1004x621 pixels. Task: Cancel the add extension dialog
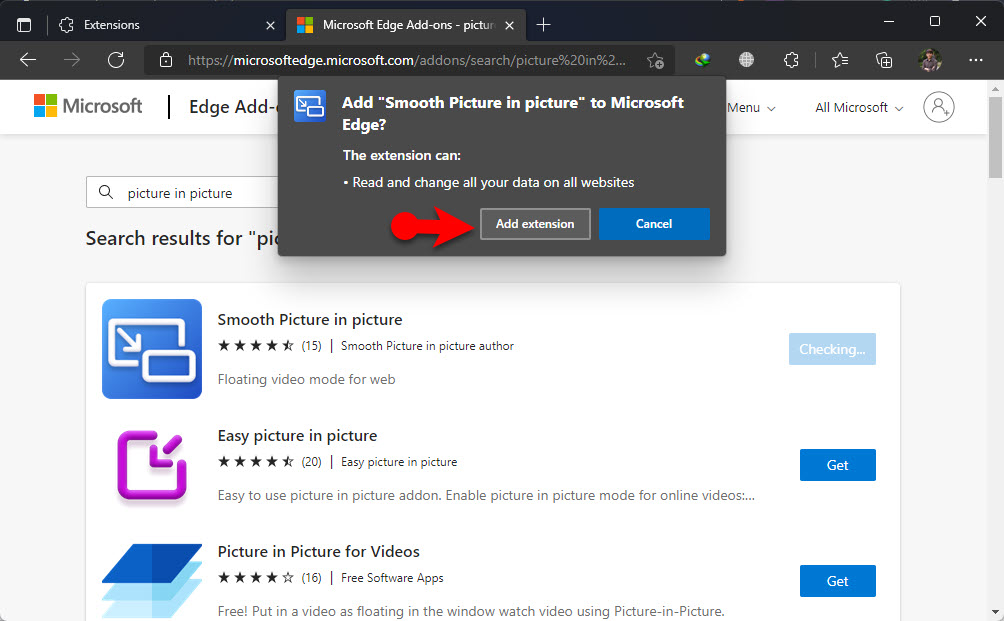pyautogui.click(x=654, y=224)
